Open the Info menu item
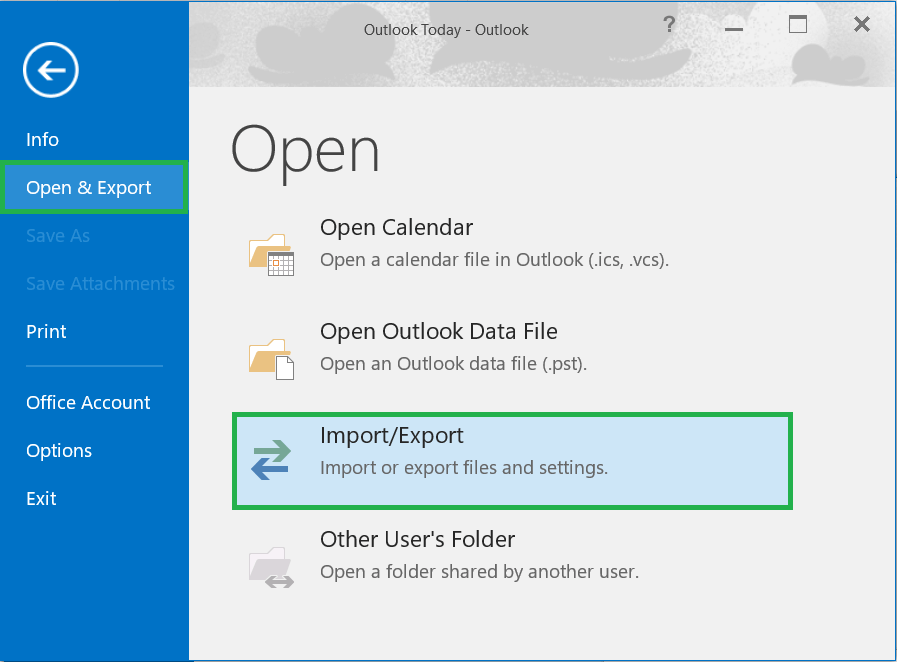Viewport: 897px width, 662px height. 42,140
